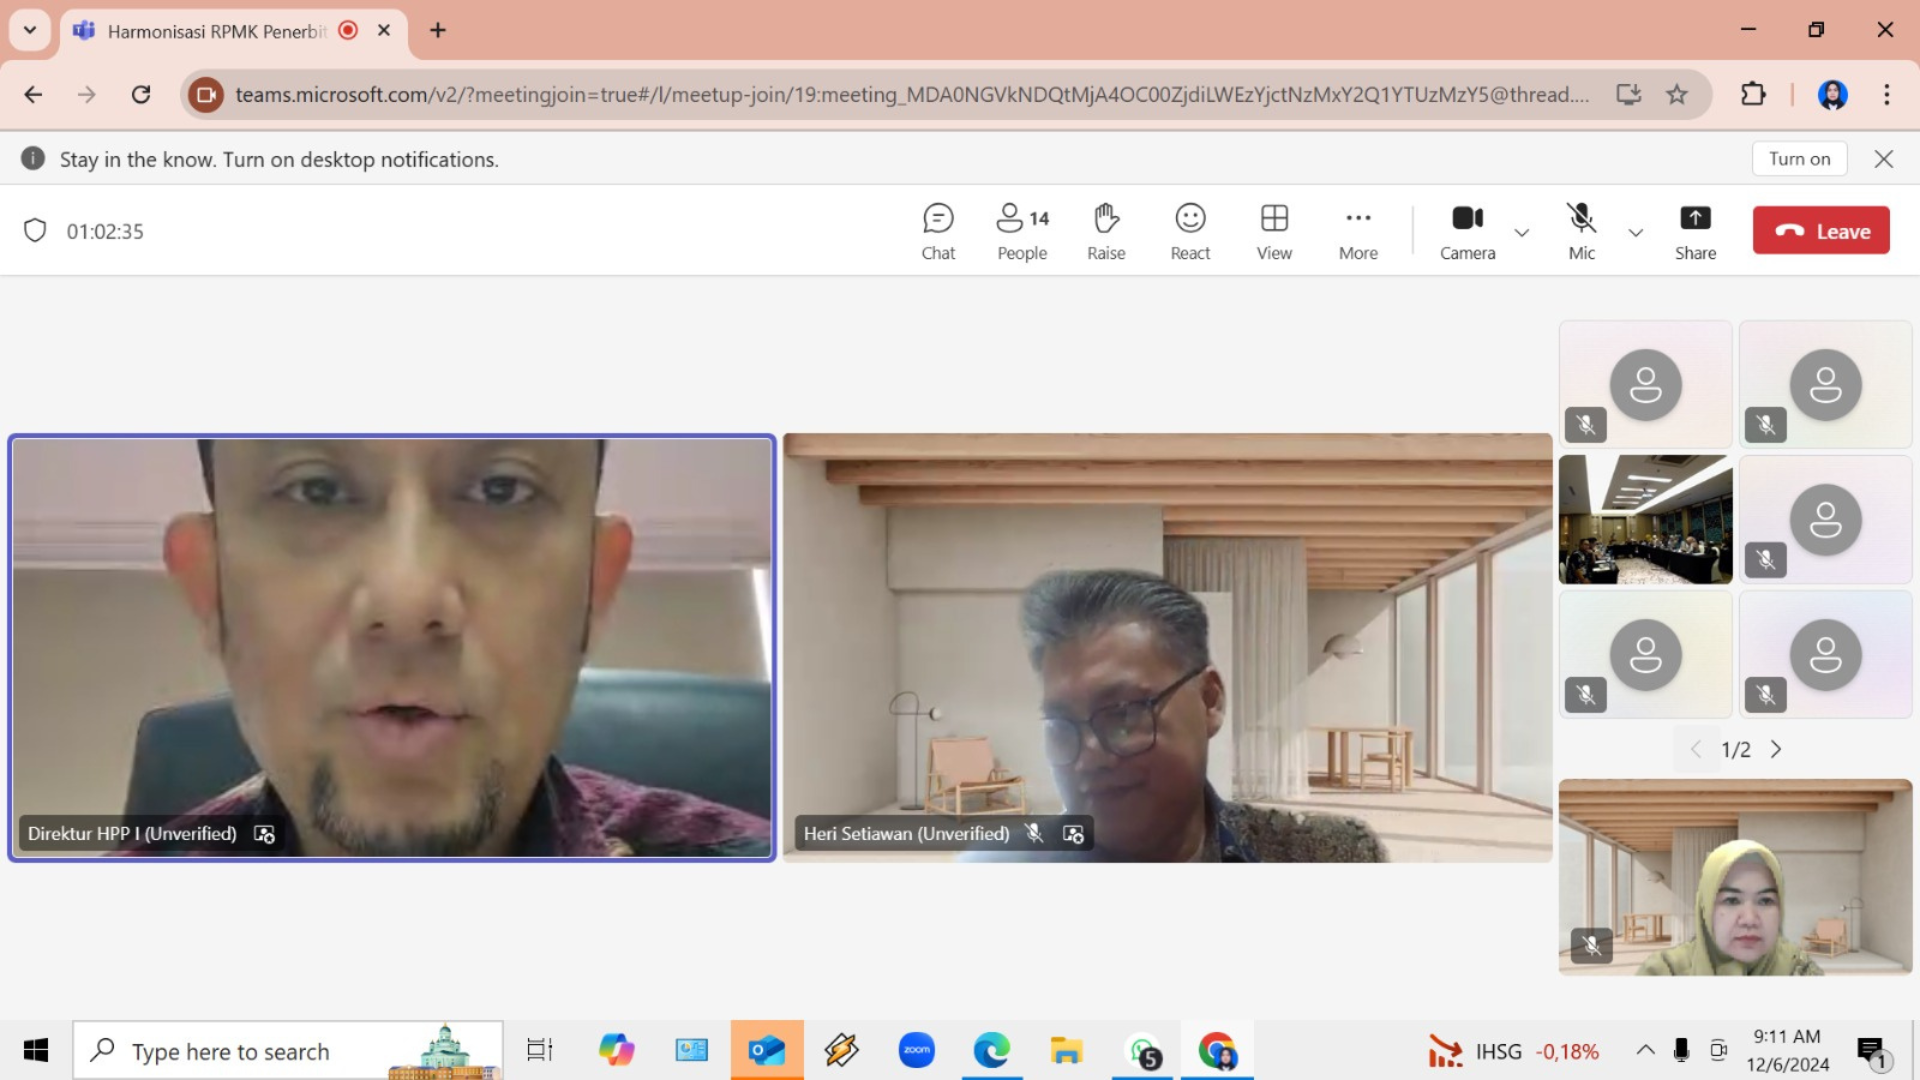Raise your hand in the meeting
Viewport: 1920px width, 1080px height.
tap(1106, 231)
